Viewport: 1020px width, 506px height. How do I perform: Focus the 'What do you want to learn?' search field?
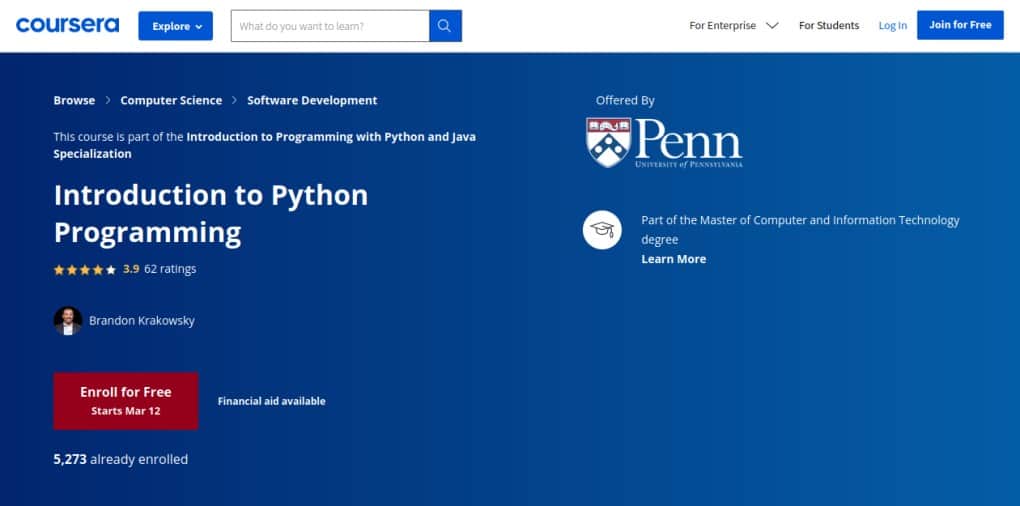(x=330, y=26)
